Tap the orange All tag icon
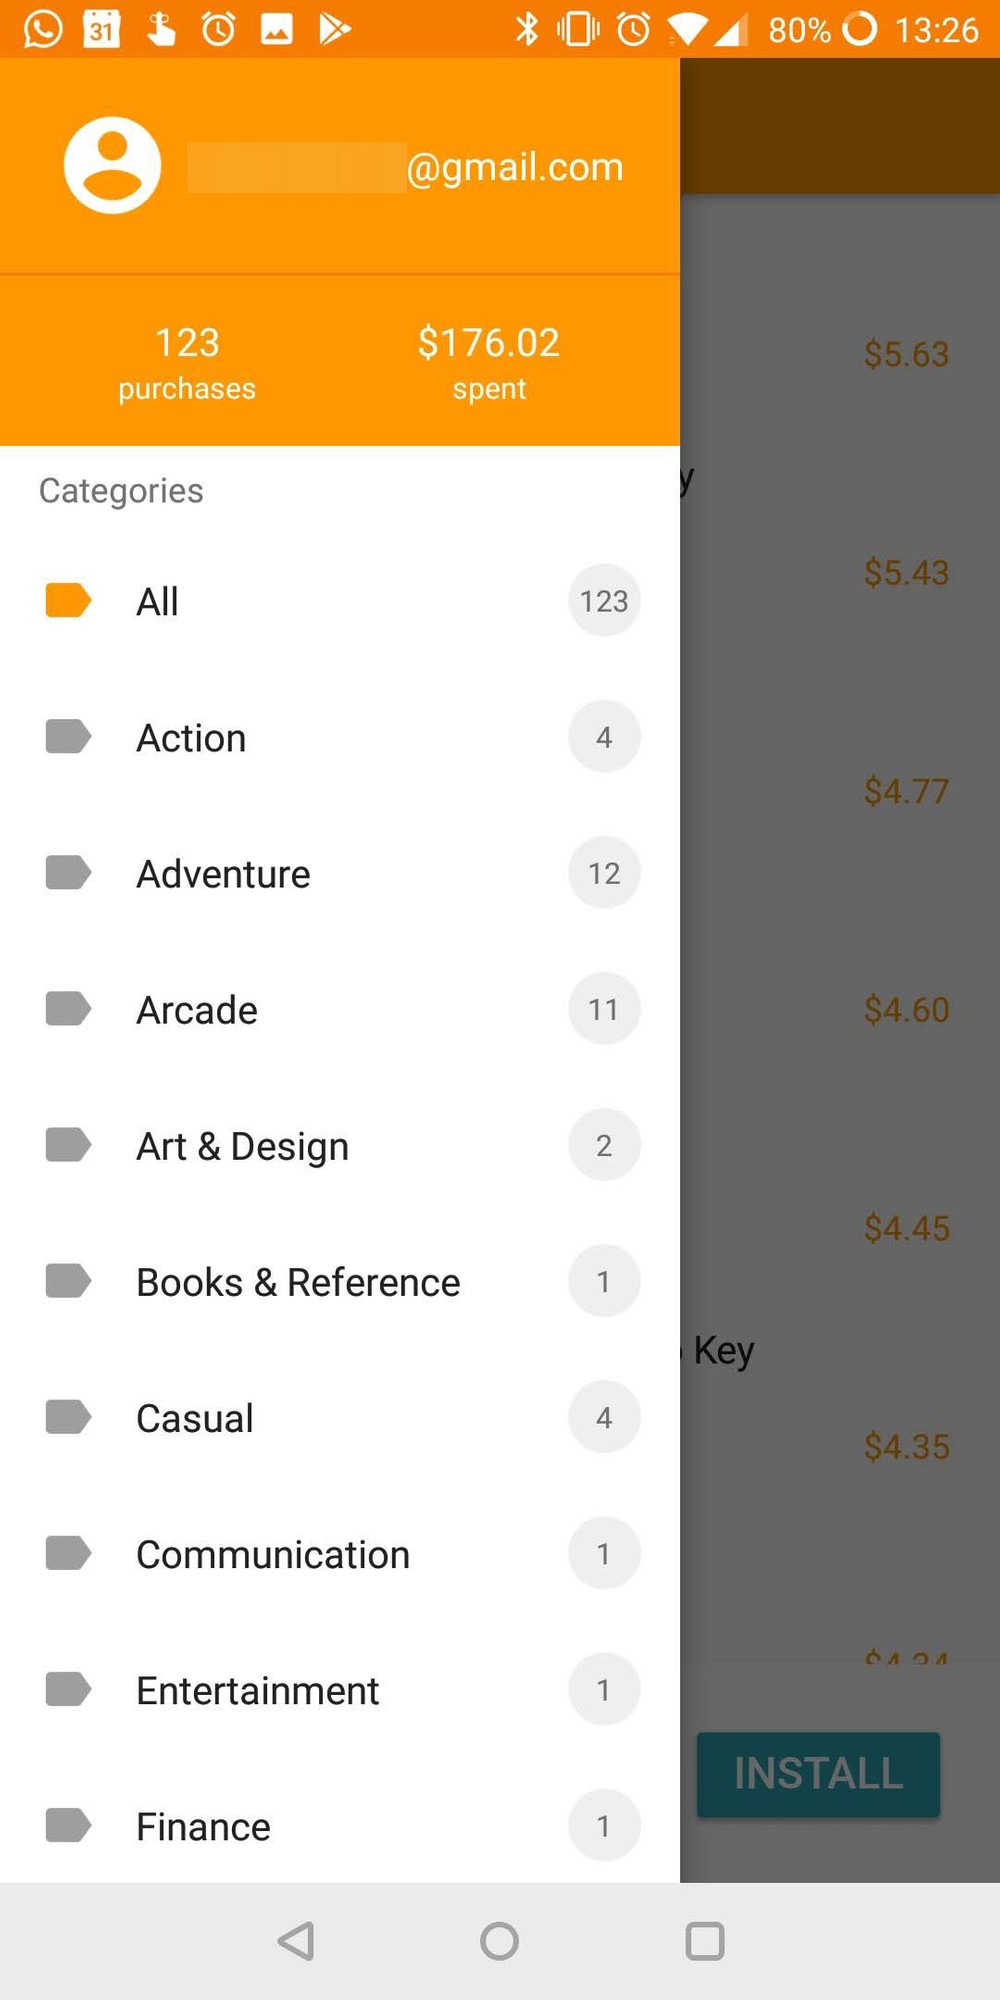The width and height of the screenshot is (1000, 2000). [68, 601]
